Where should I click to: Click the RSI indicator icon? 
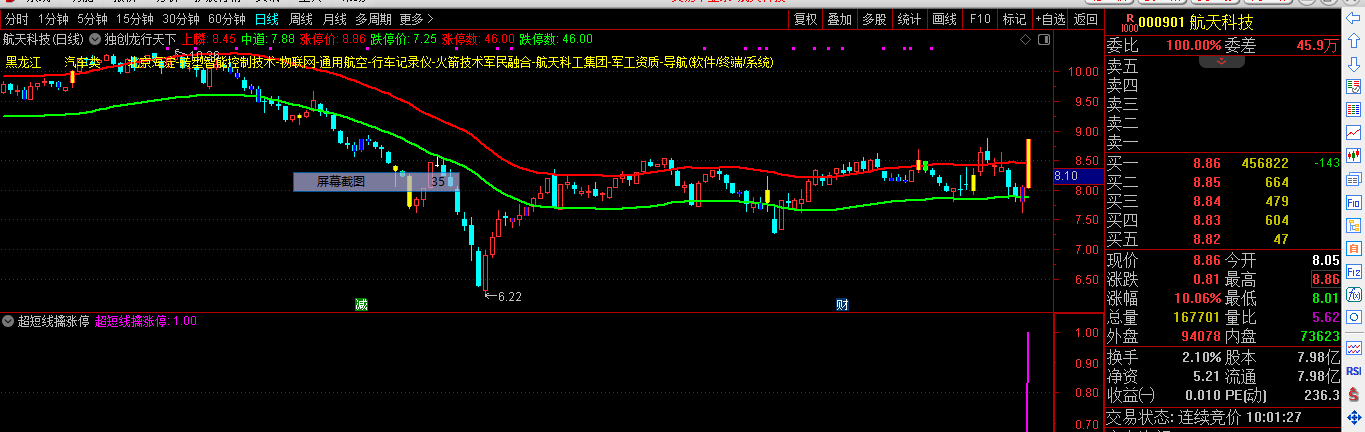pyautogui.click(x=1354, y=370)
